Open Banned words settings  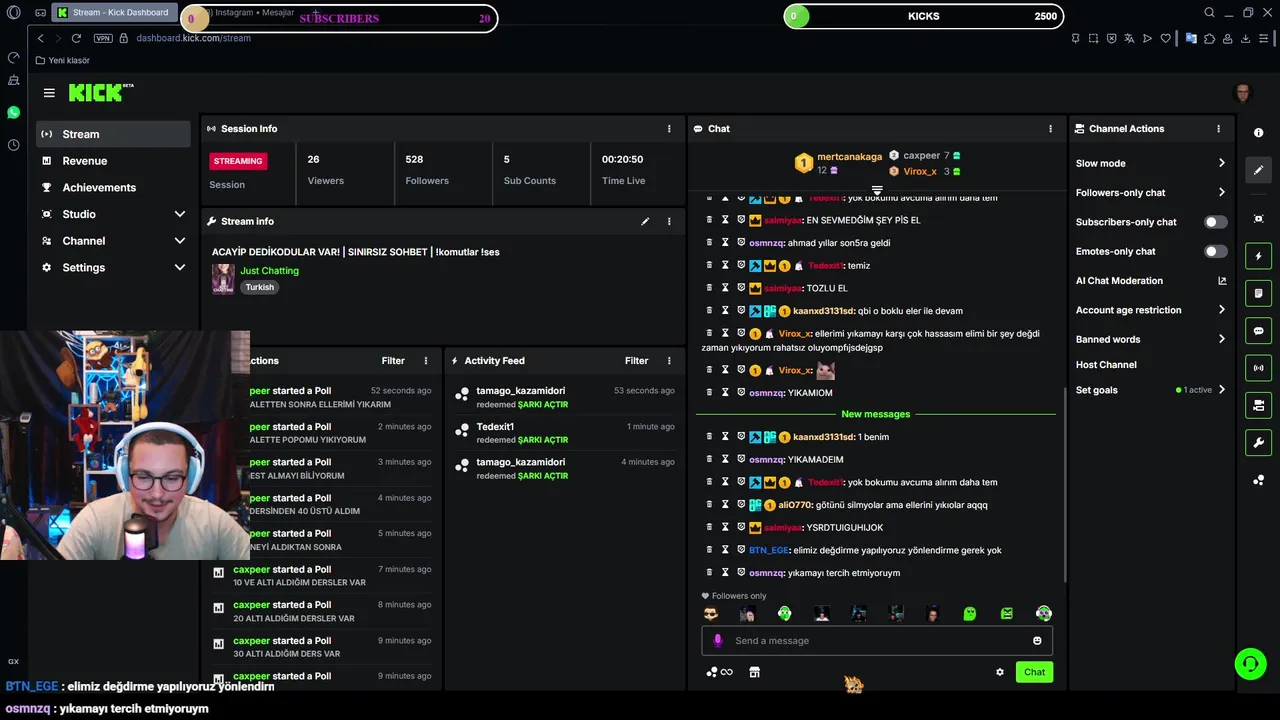[x=1150, y=339]
